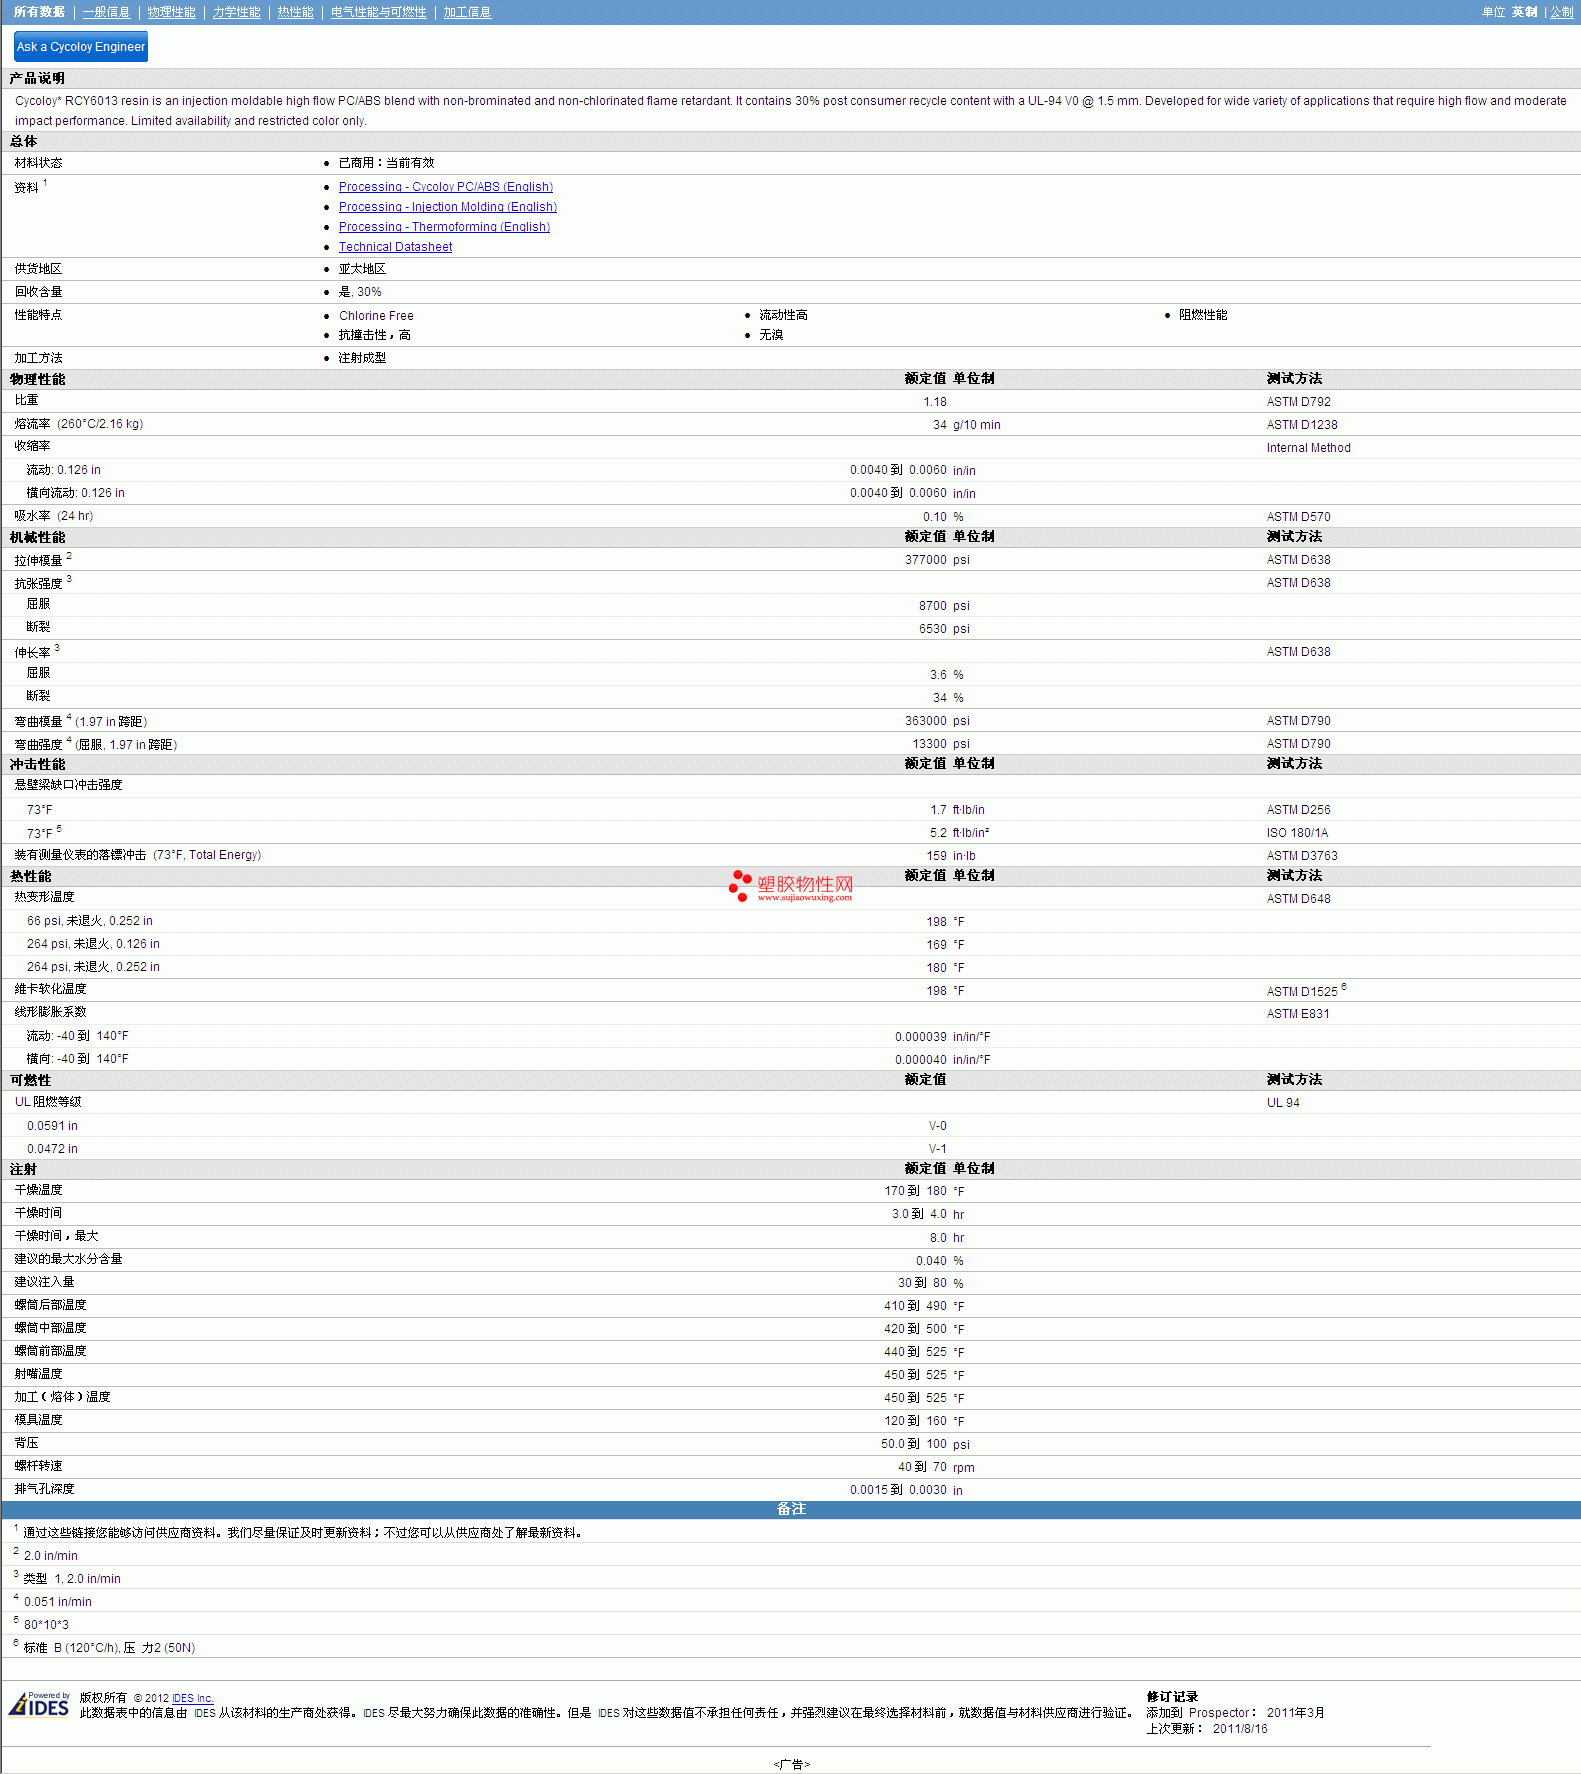Select the Internal Method text
This screenshot has width=1581, height=1774.
(x=1308, y=448)
